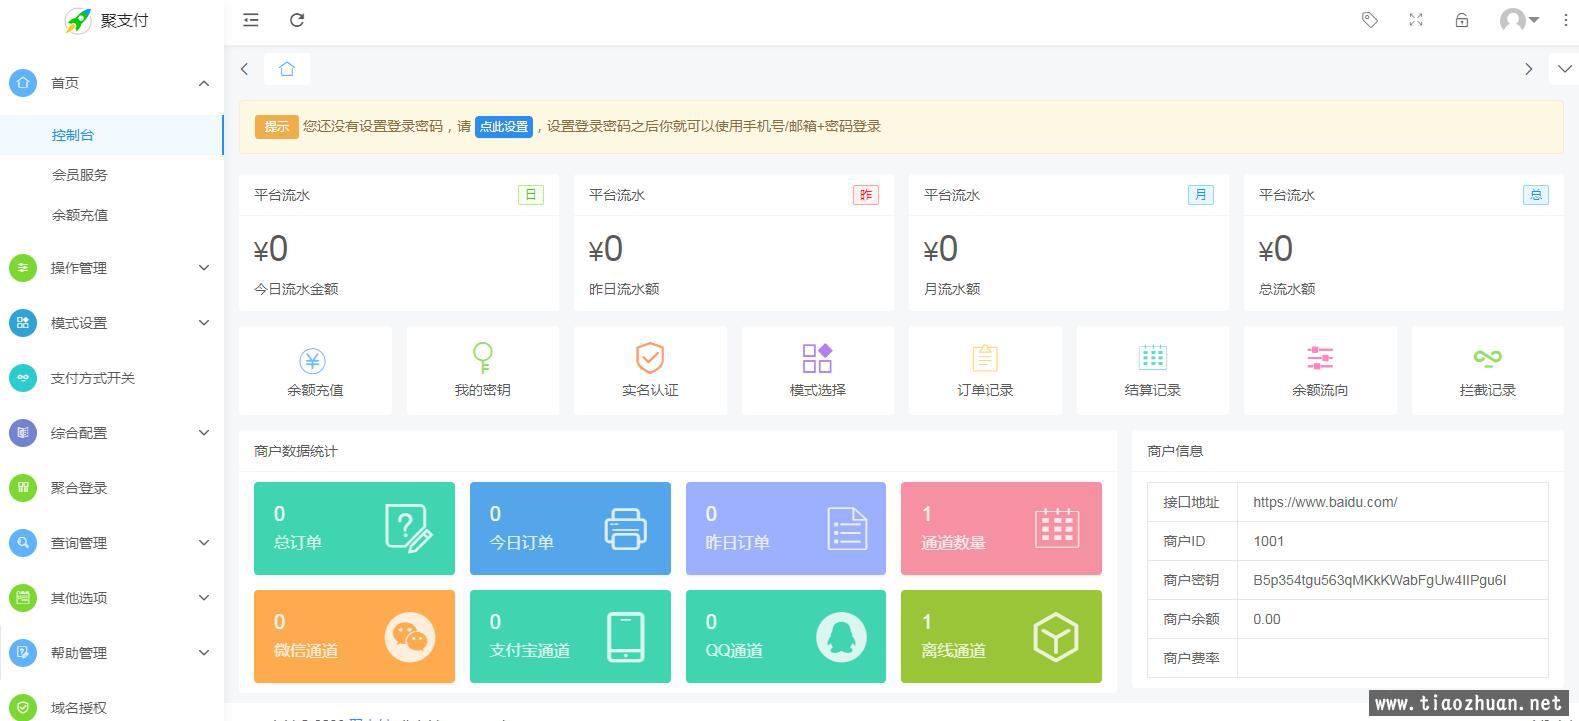Click the lock screen icon
This screenshot has height=721, width=1579.
click(x=1462, y=20)
